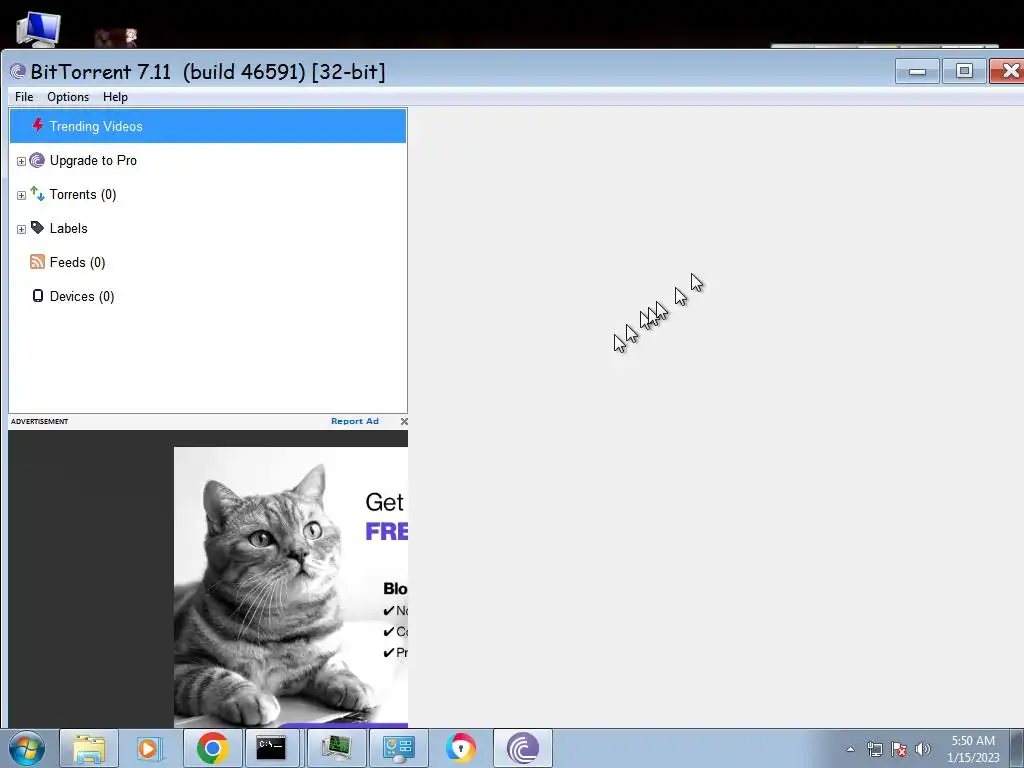Select Torrents (0) label in sidebar
The height and width of the screenshot is (768, 1024).
(x=83, y=195)
